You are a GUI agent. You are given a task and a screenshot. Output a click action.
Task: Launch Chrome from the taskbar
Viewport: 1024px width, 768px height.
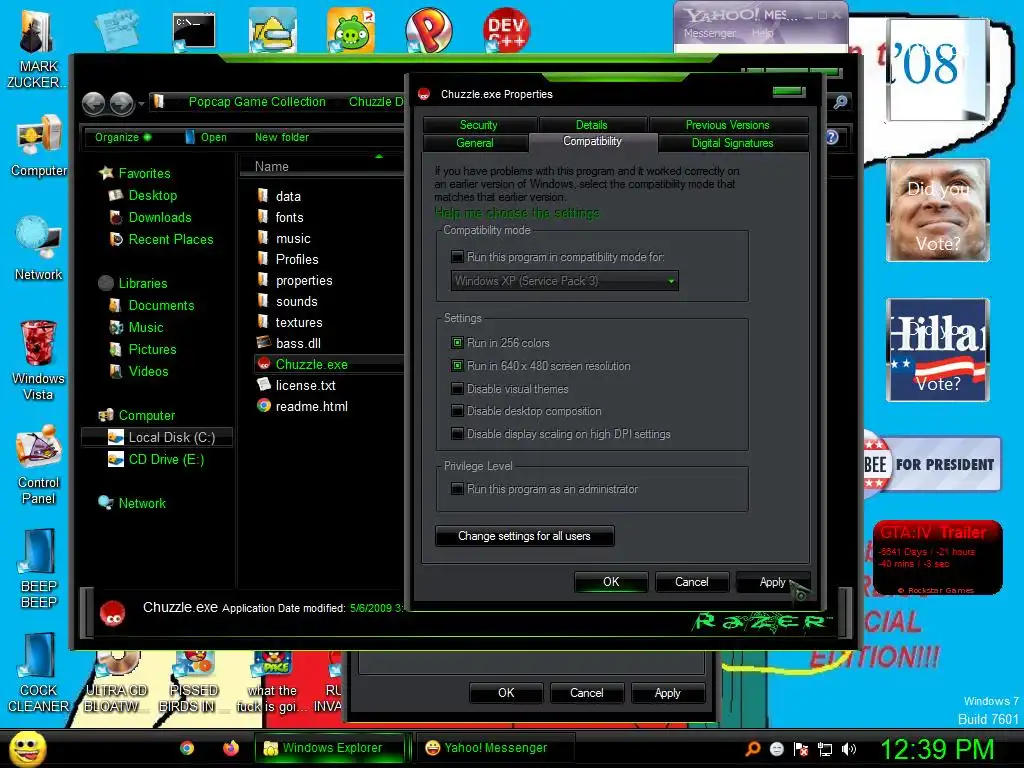pos(187,748)
